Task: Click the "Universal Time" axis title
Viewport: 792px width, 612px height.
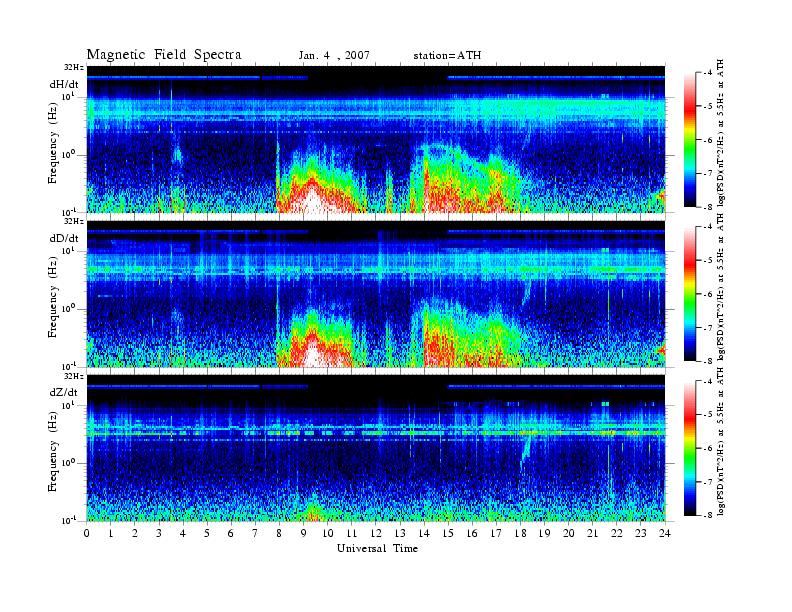Action: (x=377, y=548)
